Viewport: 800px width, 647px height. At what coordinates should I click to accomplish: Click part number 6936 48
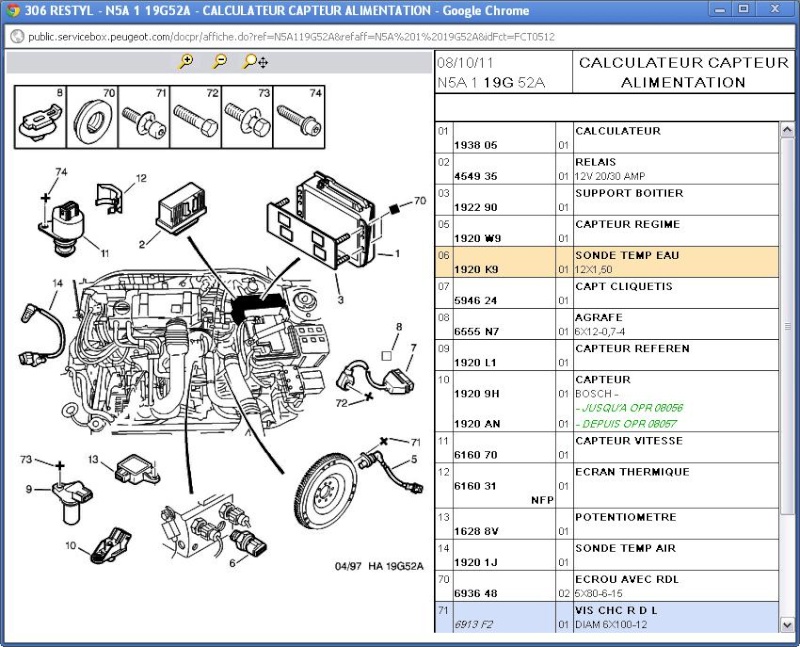pos(476,593)
